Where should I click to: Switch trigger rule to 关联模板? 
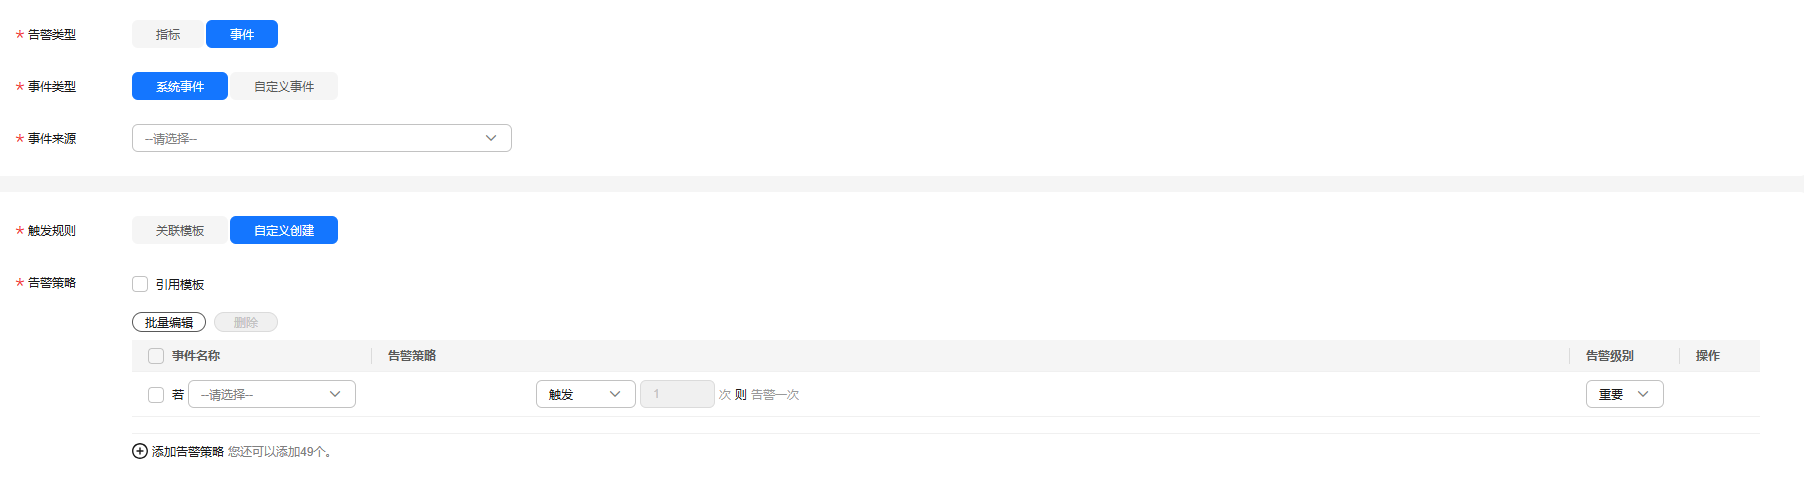coord(180,230)
